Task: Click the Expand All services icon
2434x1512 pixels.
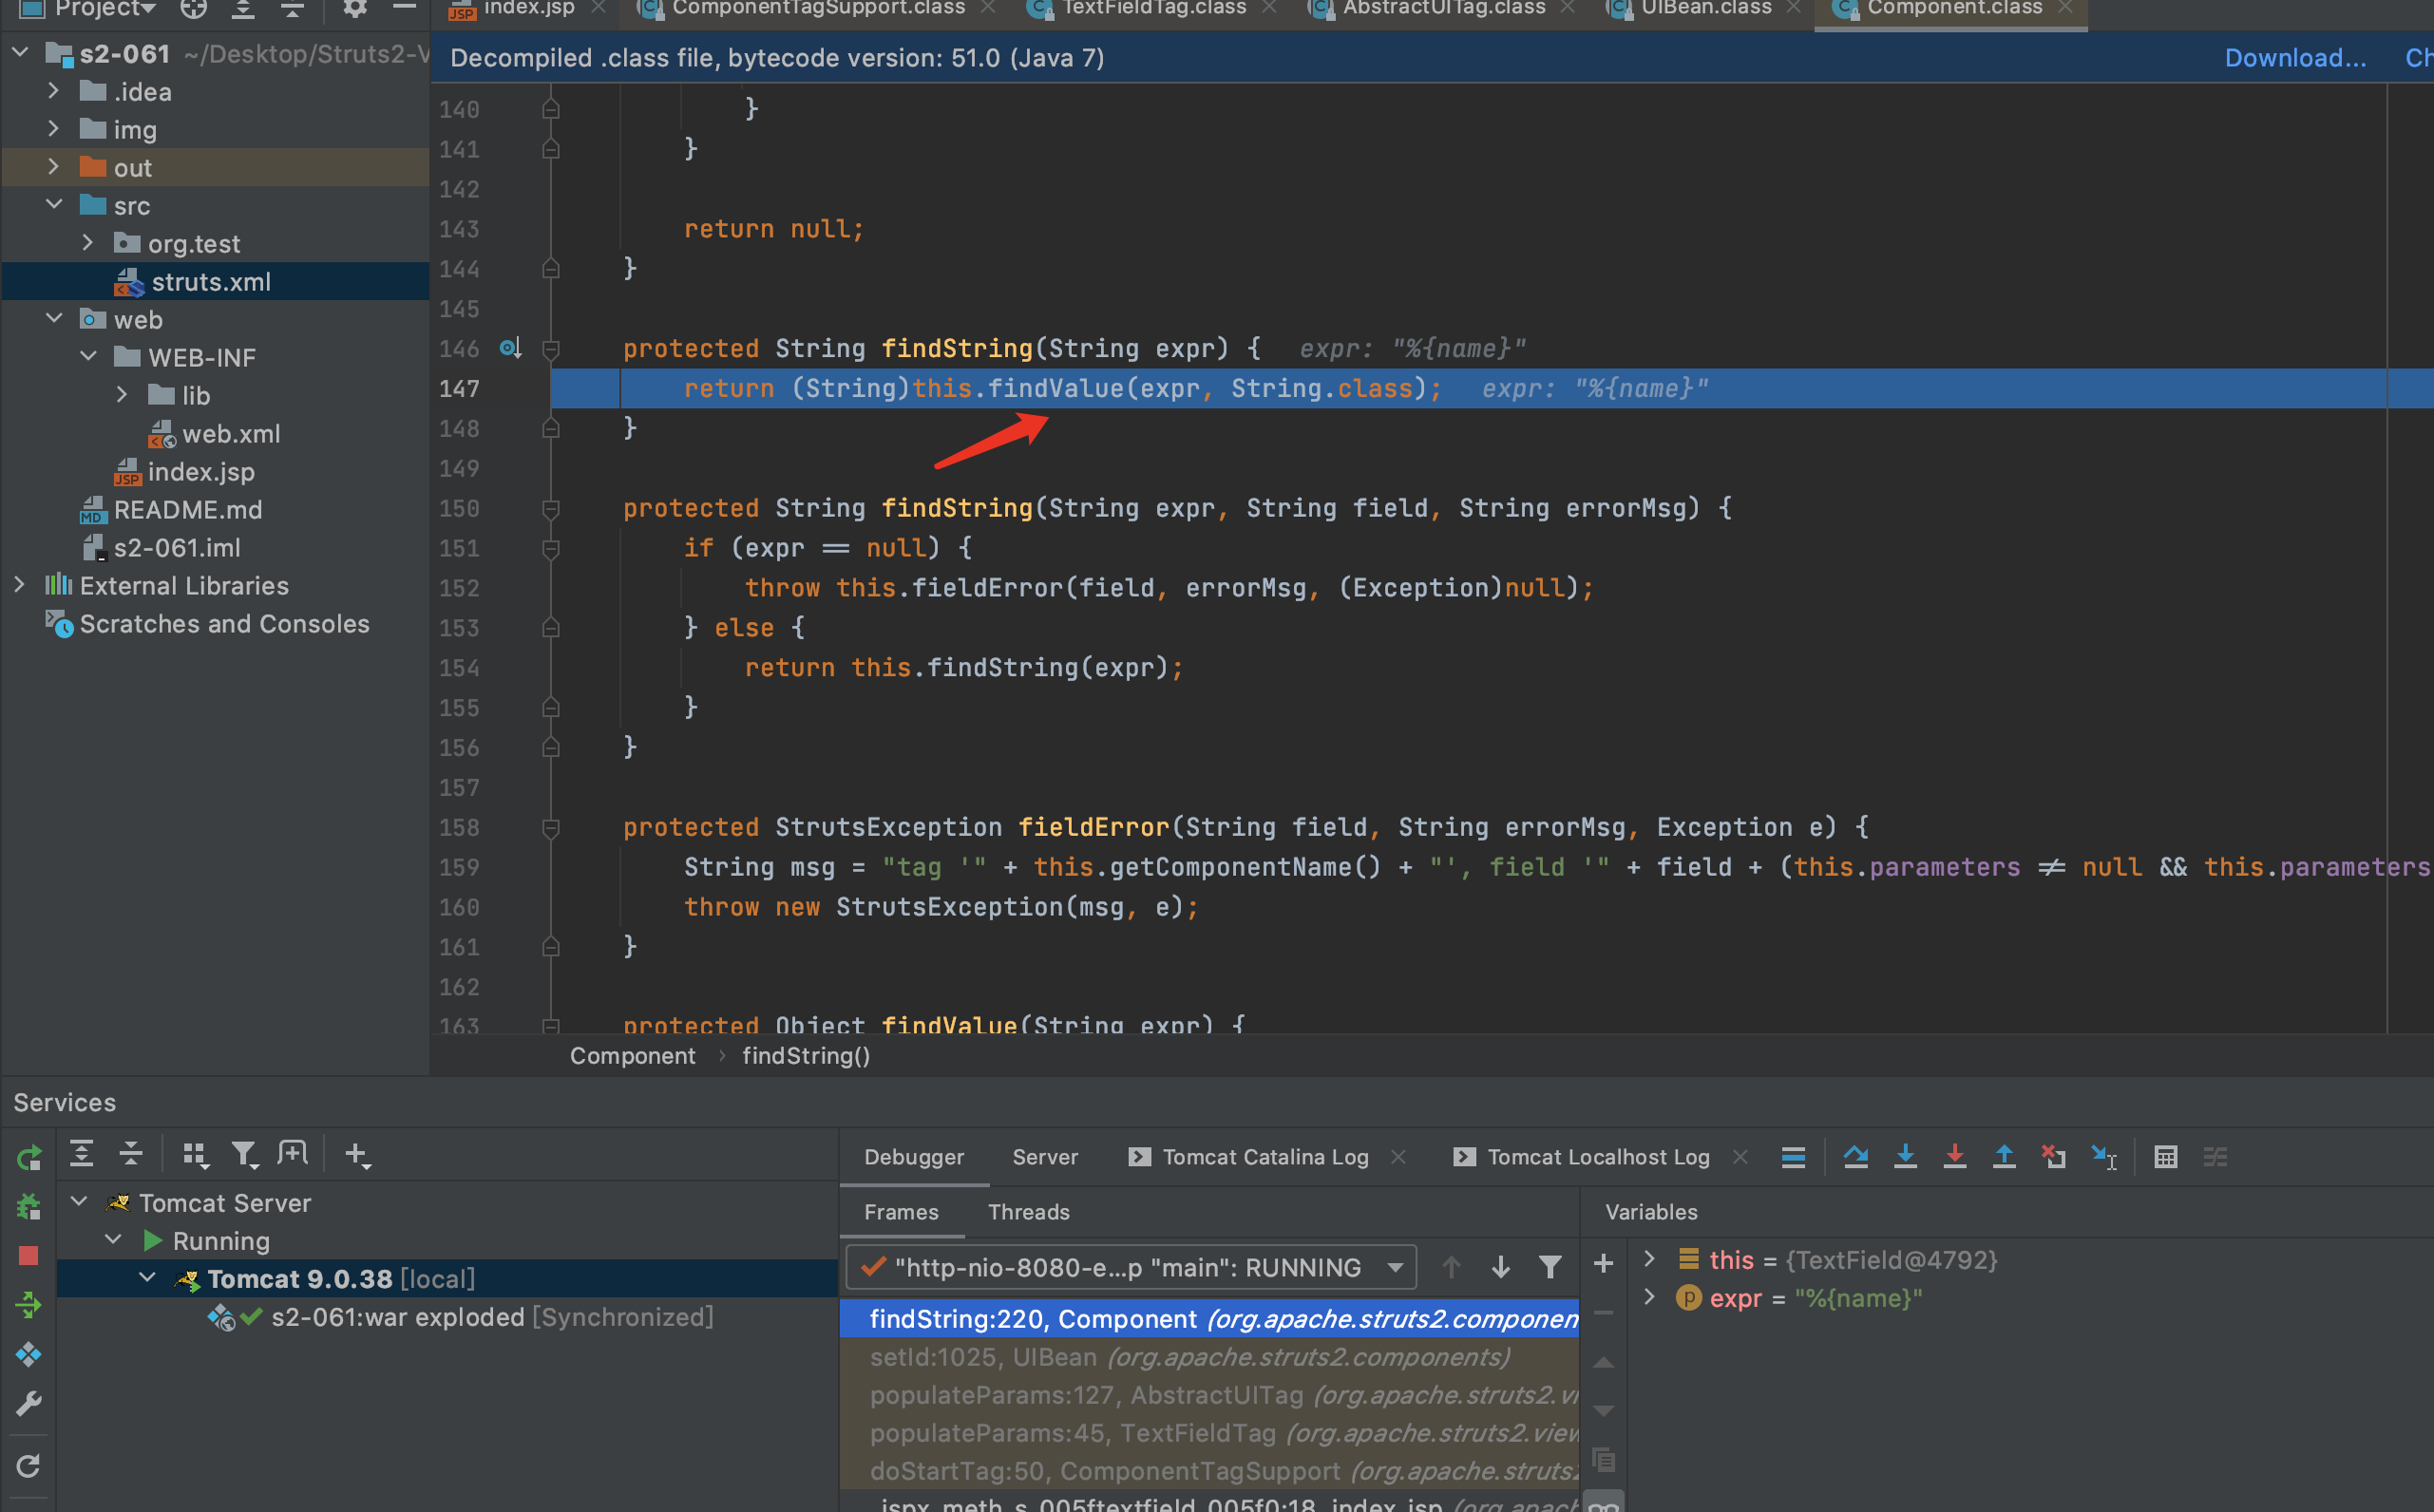Action: 81,1154
